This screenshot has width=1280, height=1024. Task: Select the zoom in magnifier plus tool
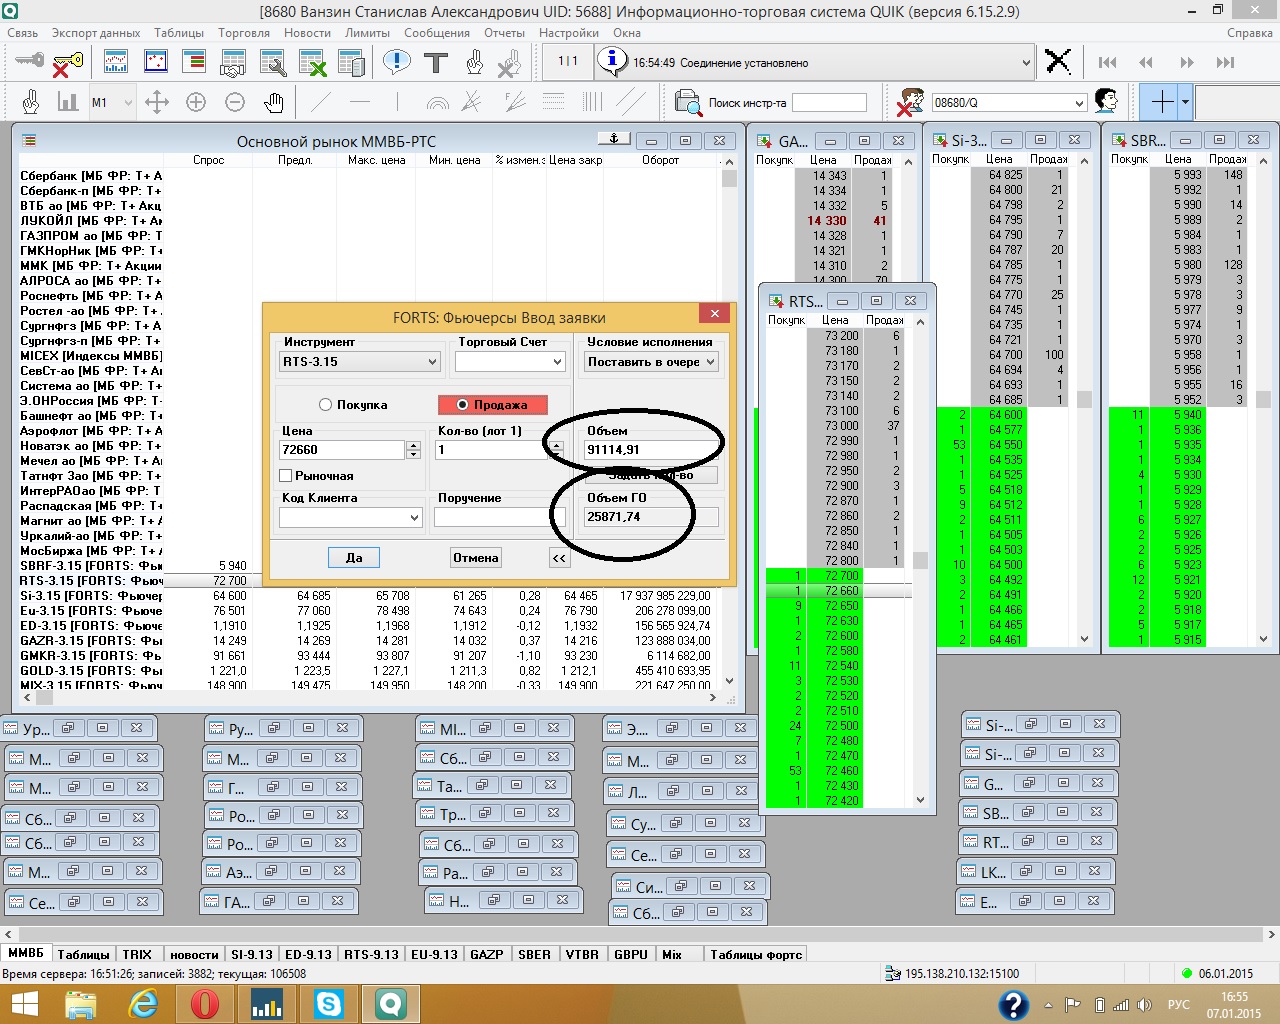pos(196,102)
